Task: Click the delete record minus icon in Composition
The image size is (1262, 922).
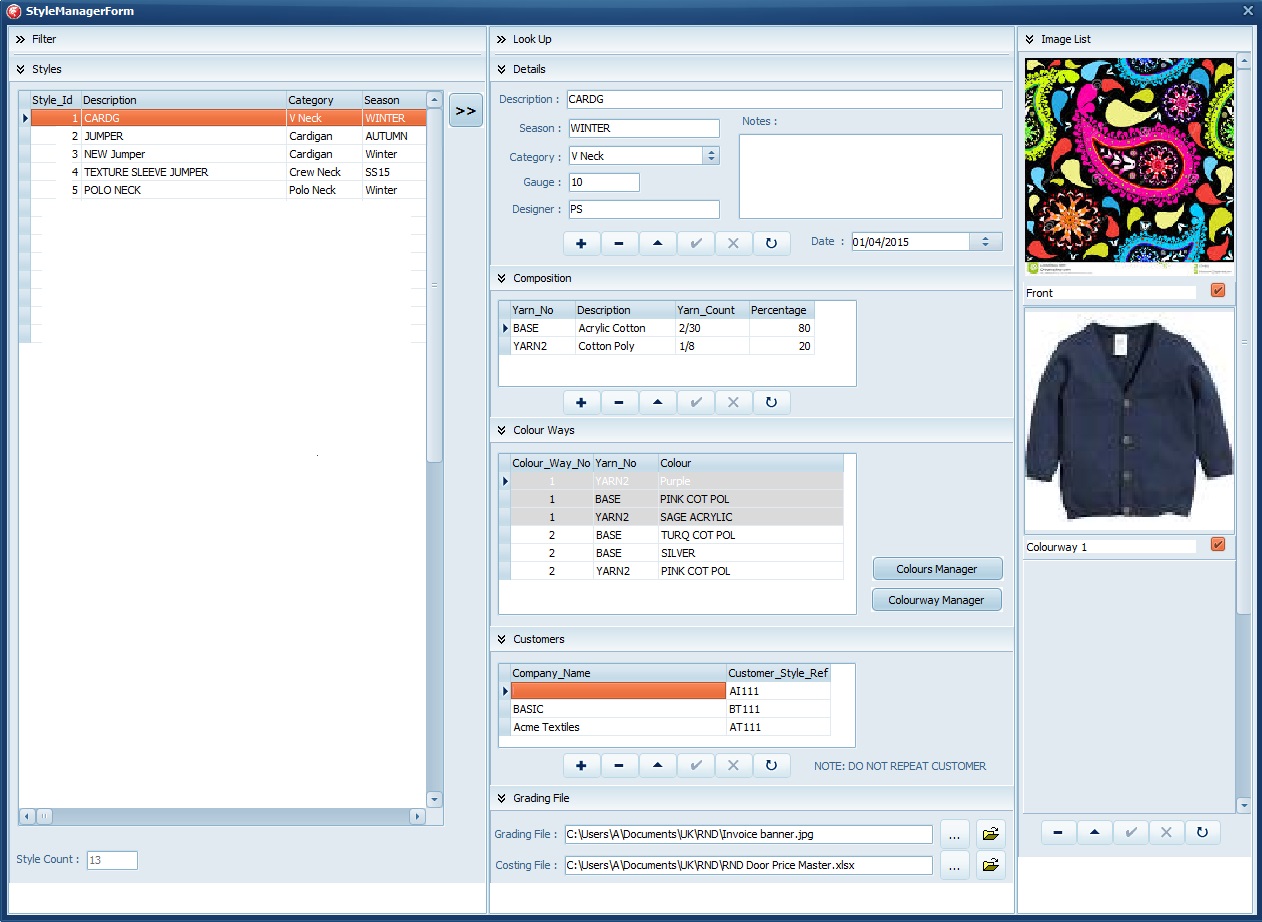Action: click(619, 402)
